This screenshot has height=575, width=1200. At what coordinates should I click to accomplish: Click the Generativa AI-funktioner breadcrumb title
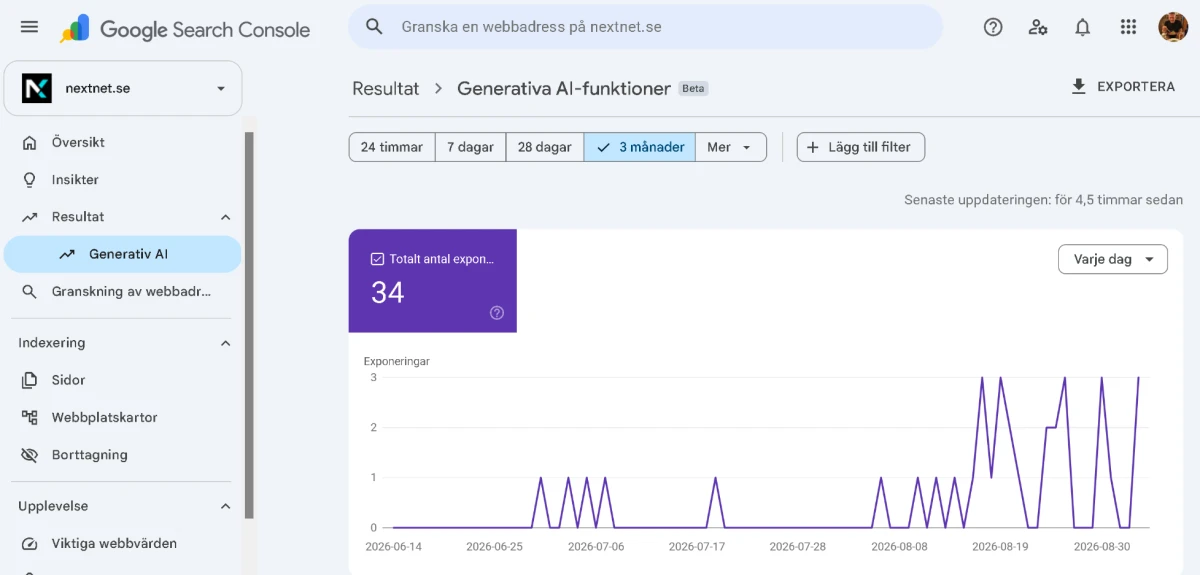(564, 88)
